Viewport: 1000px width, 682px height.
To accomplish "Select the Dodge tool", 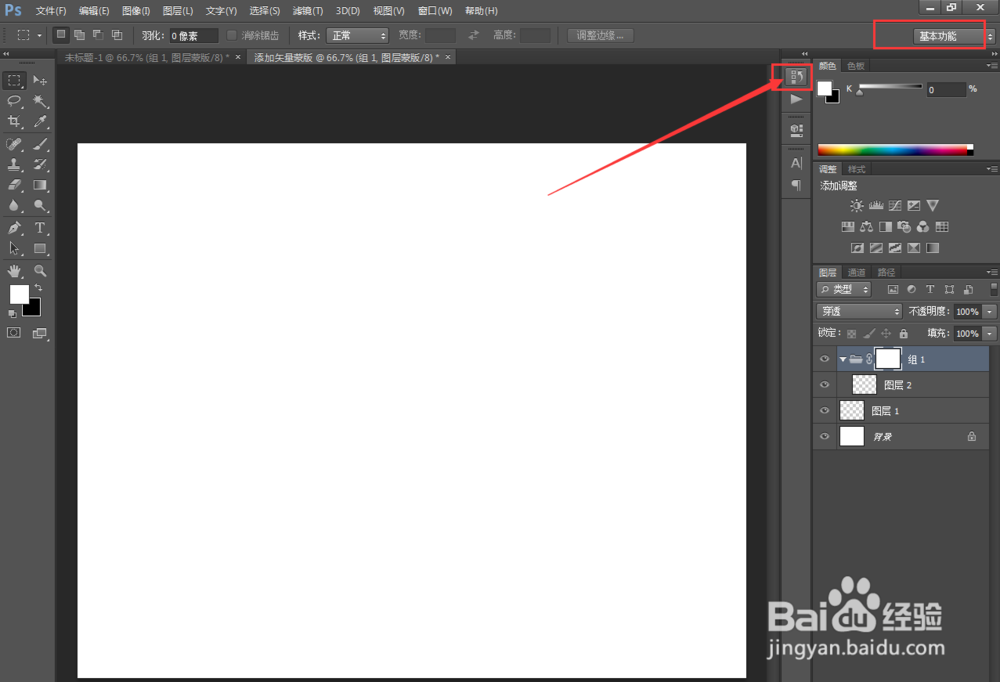I will (x=40, y=205).
